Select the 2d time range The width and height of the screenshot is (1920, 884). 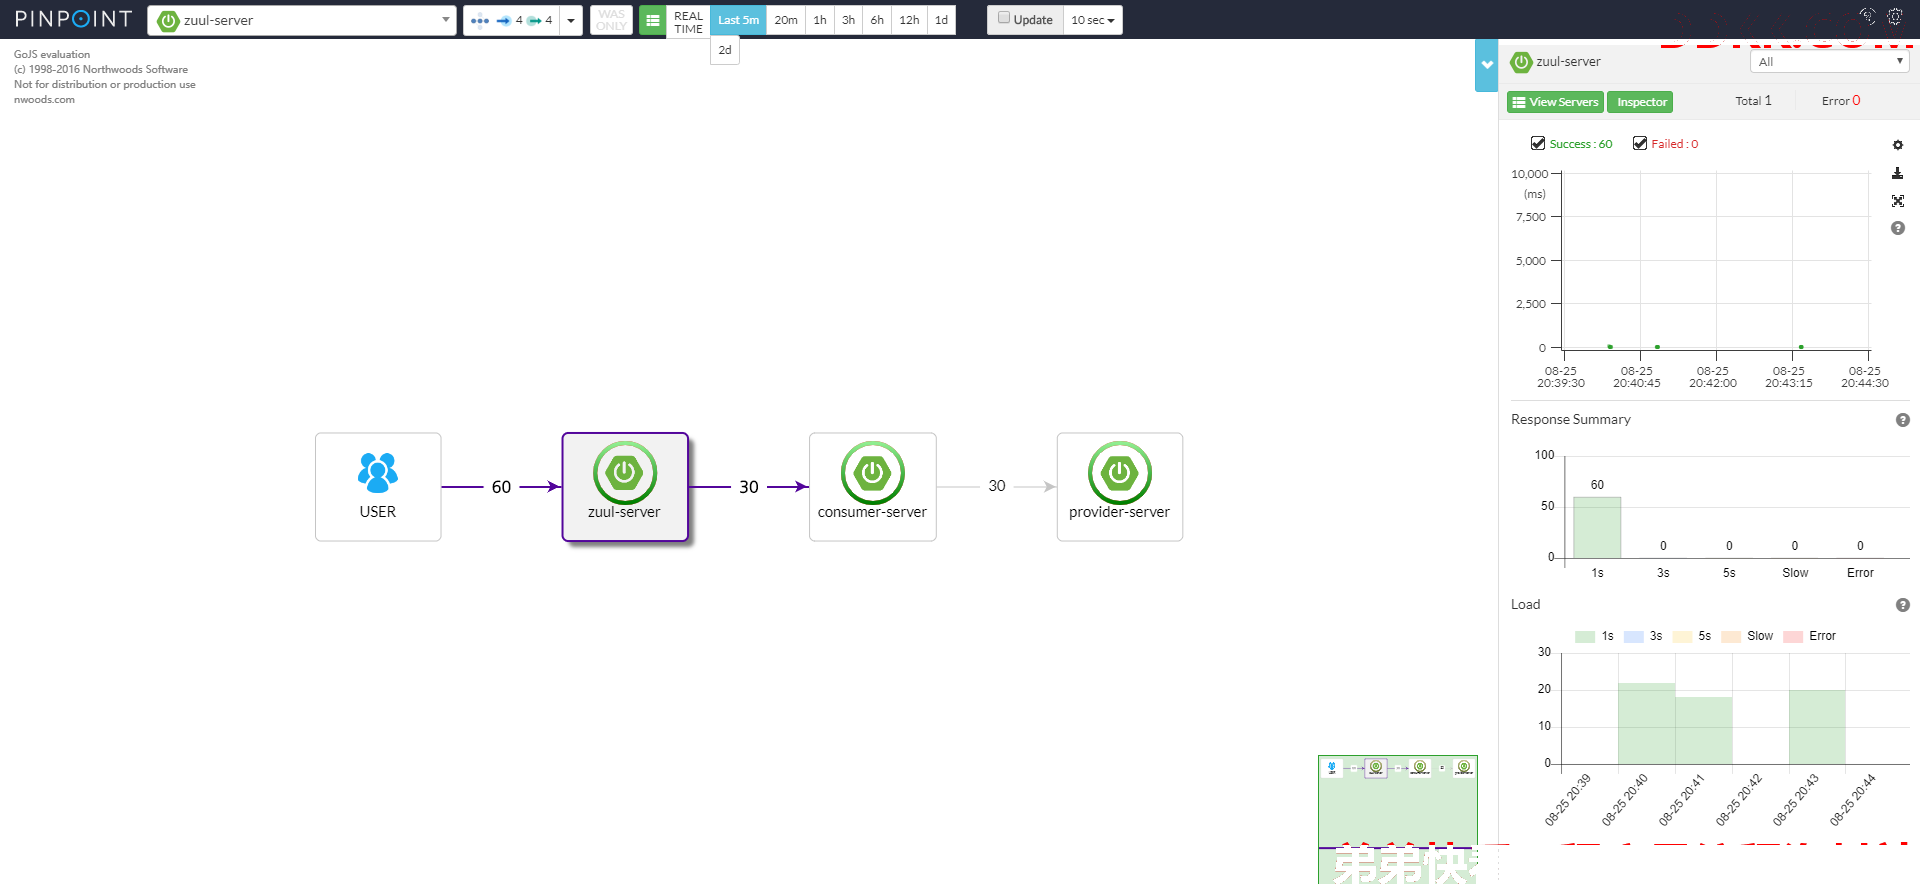(725, 50)
